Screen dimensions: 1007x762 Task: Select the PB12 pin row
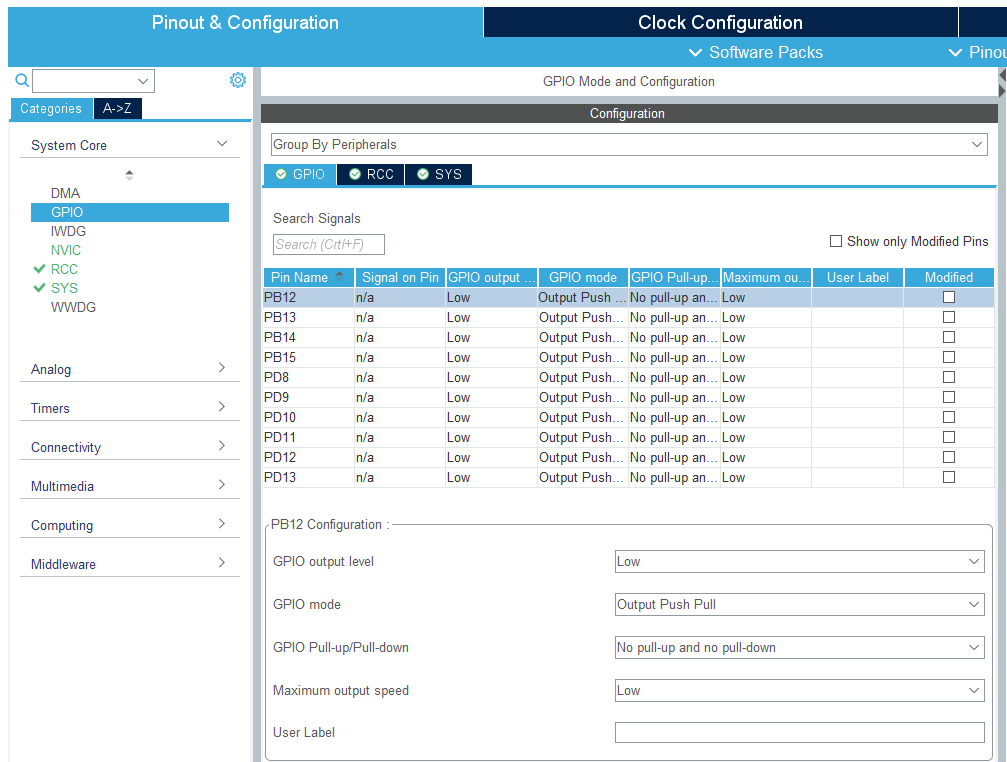point(629,297)
